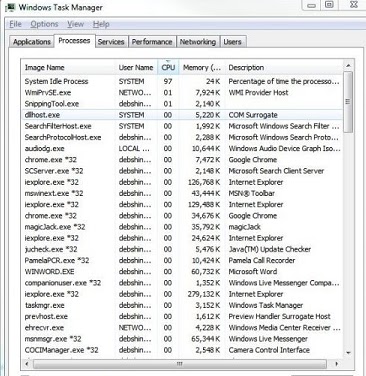Select the ehrecvr.exe process

tap(182, 328)
